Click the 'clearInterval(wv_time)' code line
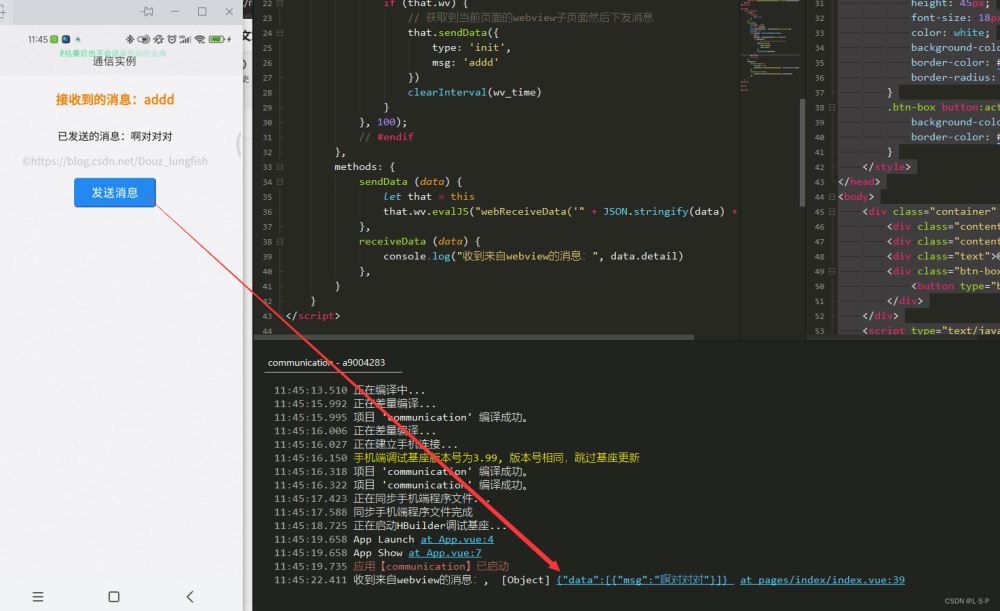The image size is (1000, 611). [474, 92]
